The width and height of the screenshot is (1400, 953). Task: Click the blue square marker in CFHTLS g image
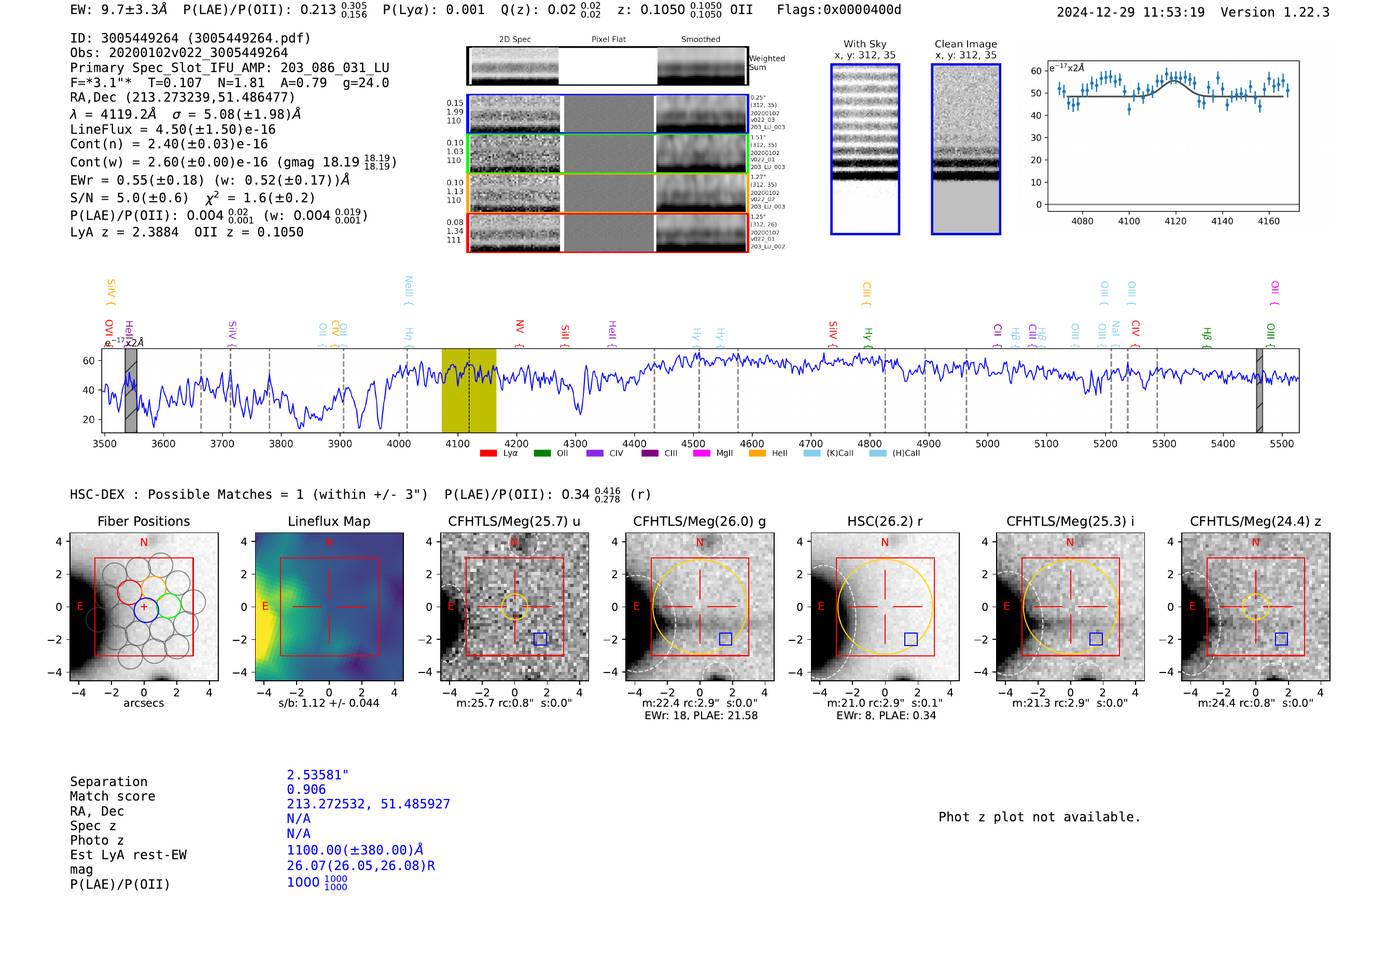[726, 639]
